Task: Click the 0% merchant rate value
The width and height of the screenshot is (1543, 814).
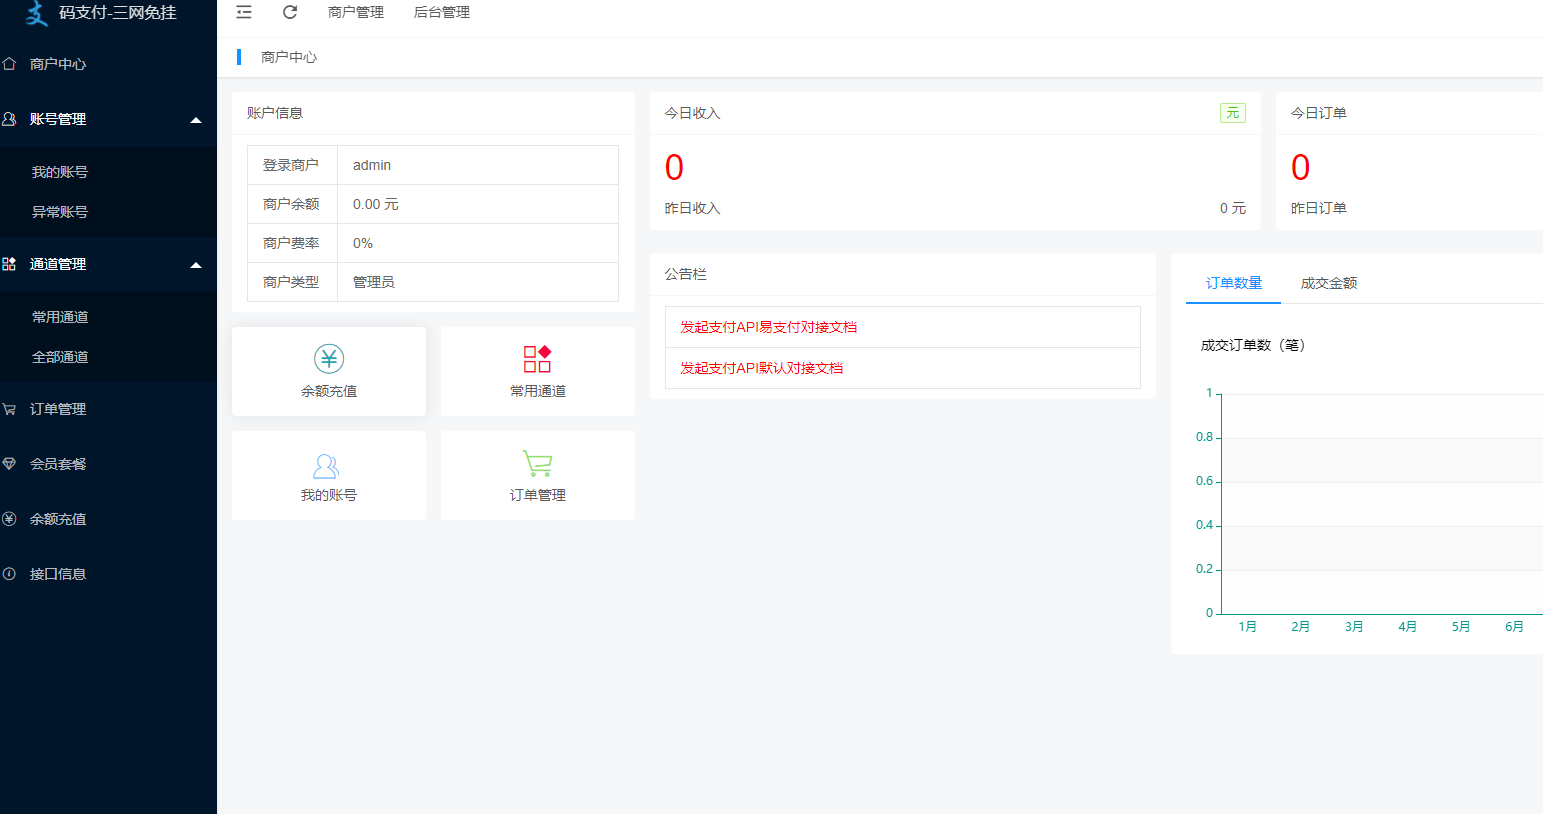Action: pyautogui.click(x=363, y=243)
